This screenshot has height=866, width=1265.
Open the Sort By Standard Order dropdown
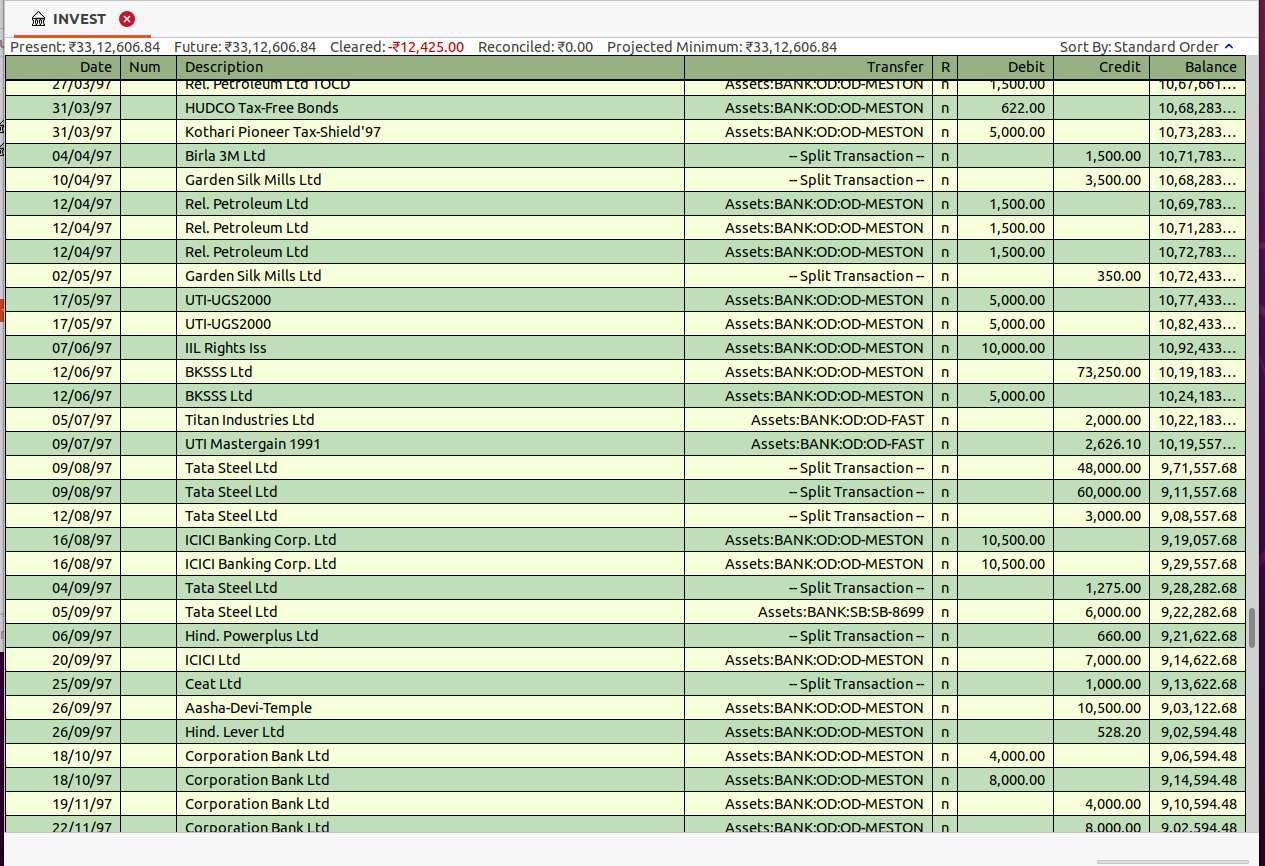click(1147, 47)
